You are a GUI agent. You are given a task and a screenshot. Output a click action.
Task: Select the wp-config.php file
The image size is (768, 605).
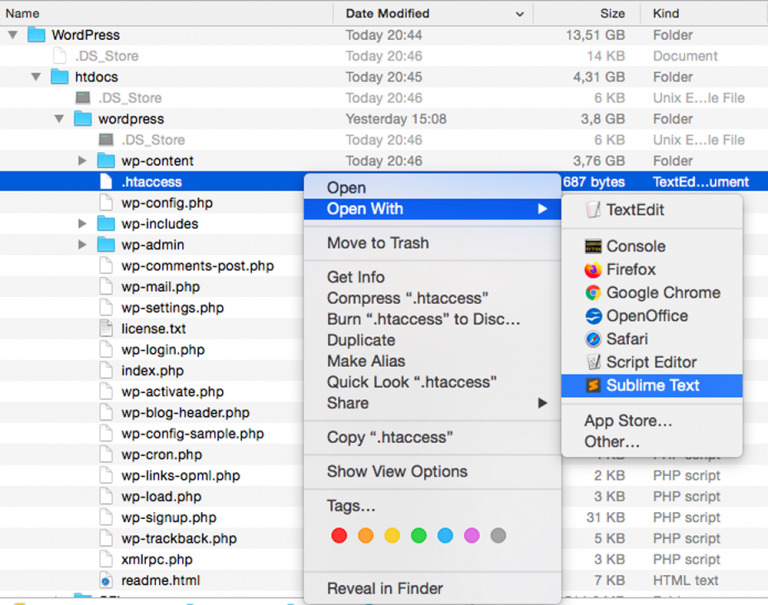click(x=166, y=203)
